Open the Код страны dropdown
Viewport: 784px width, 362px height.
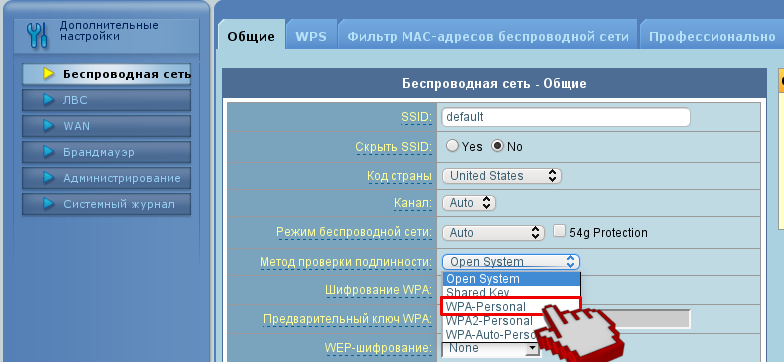(502, 176)
